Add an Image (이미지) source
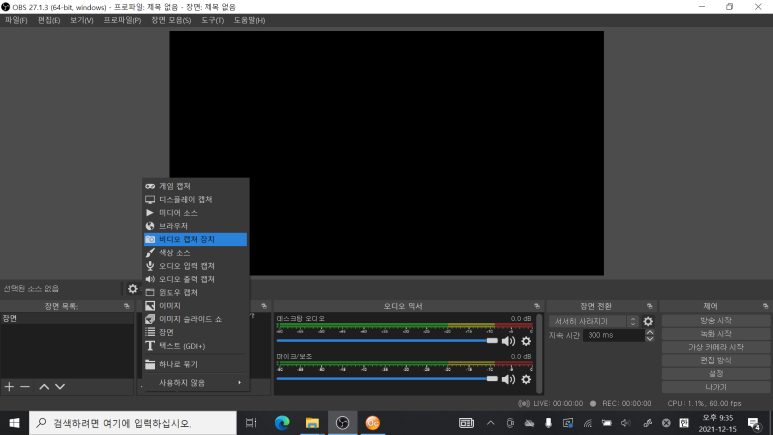Screen dimensions: 773x435 point(195,306)
